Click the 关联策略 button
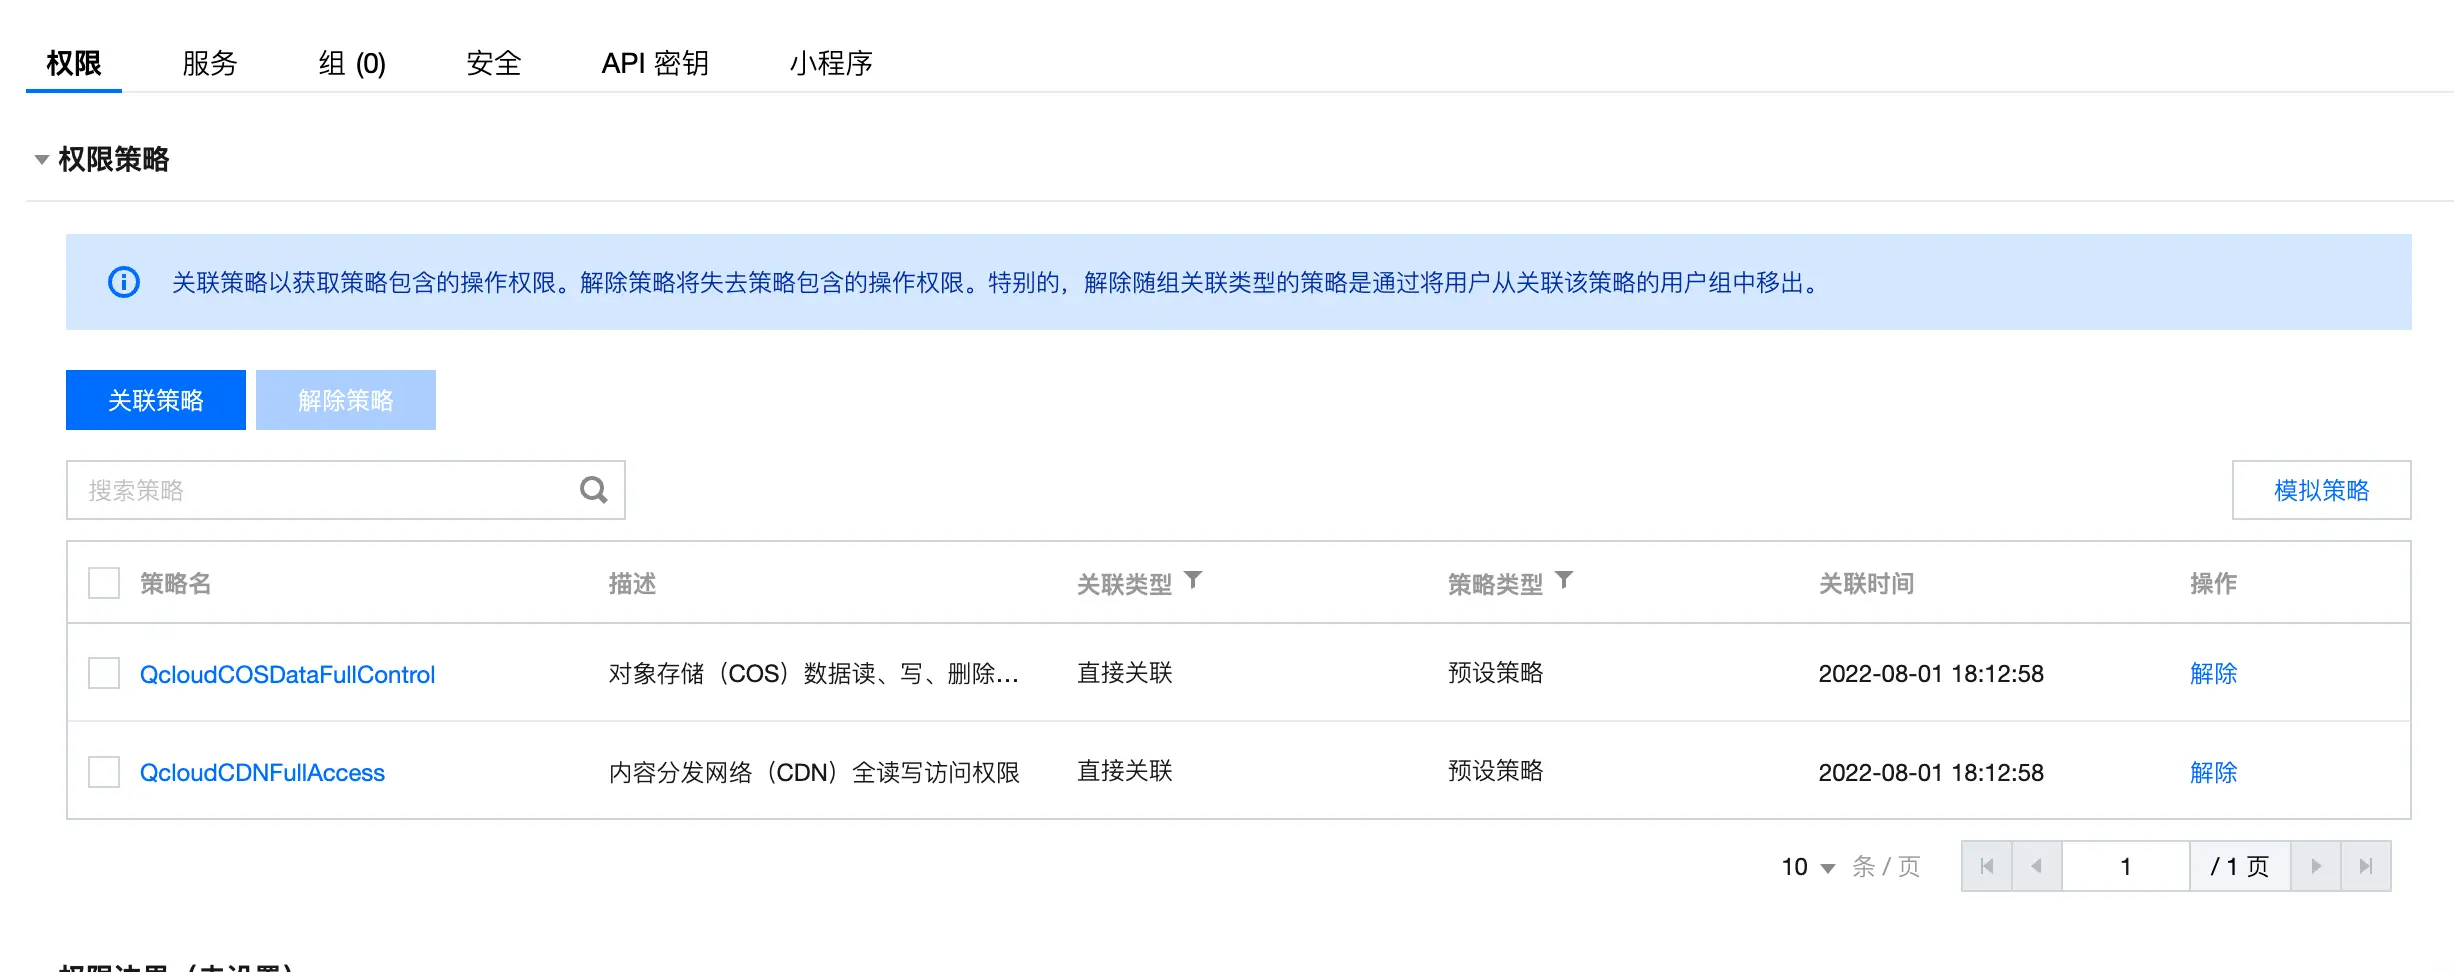This screenshot has height=972, width=2454. [156, 400]
